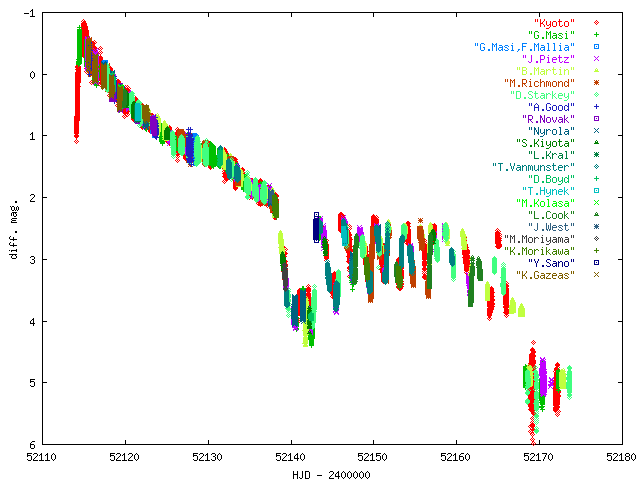Click the x-axis tick label 52130

tap(207, 458)
